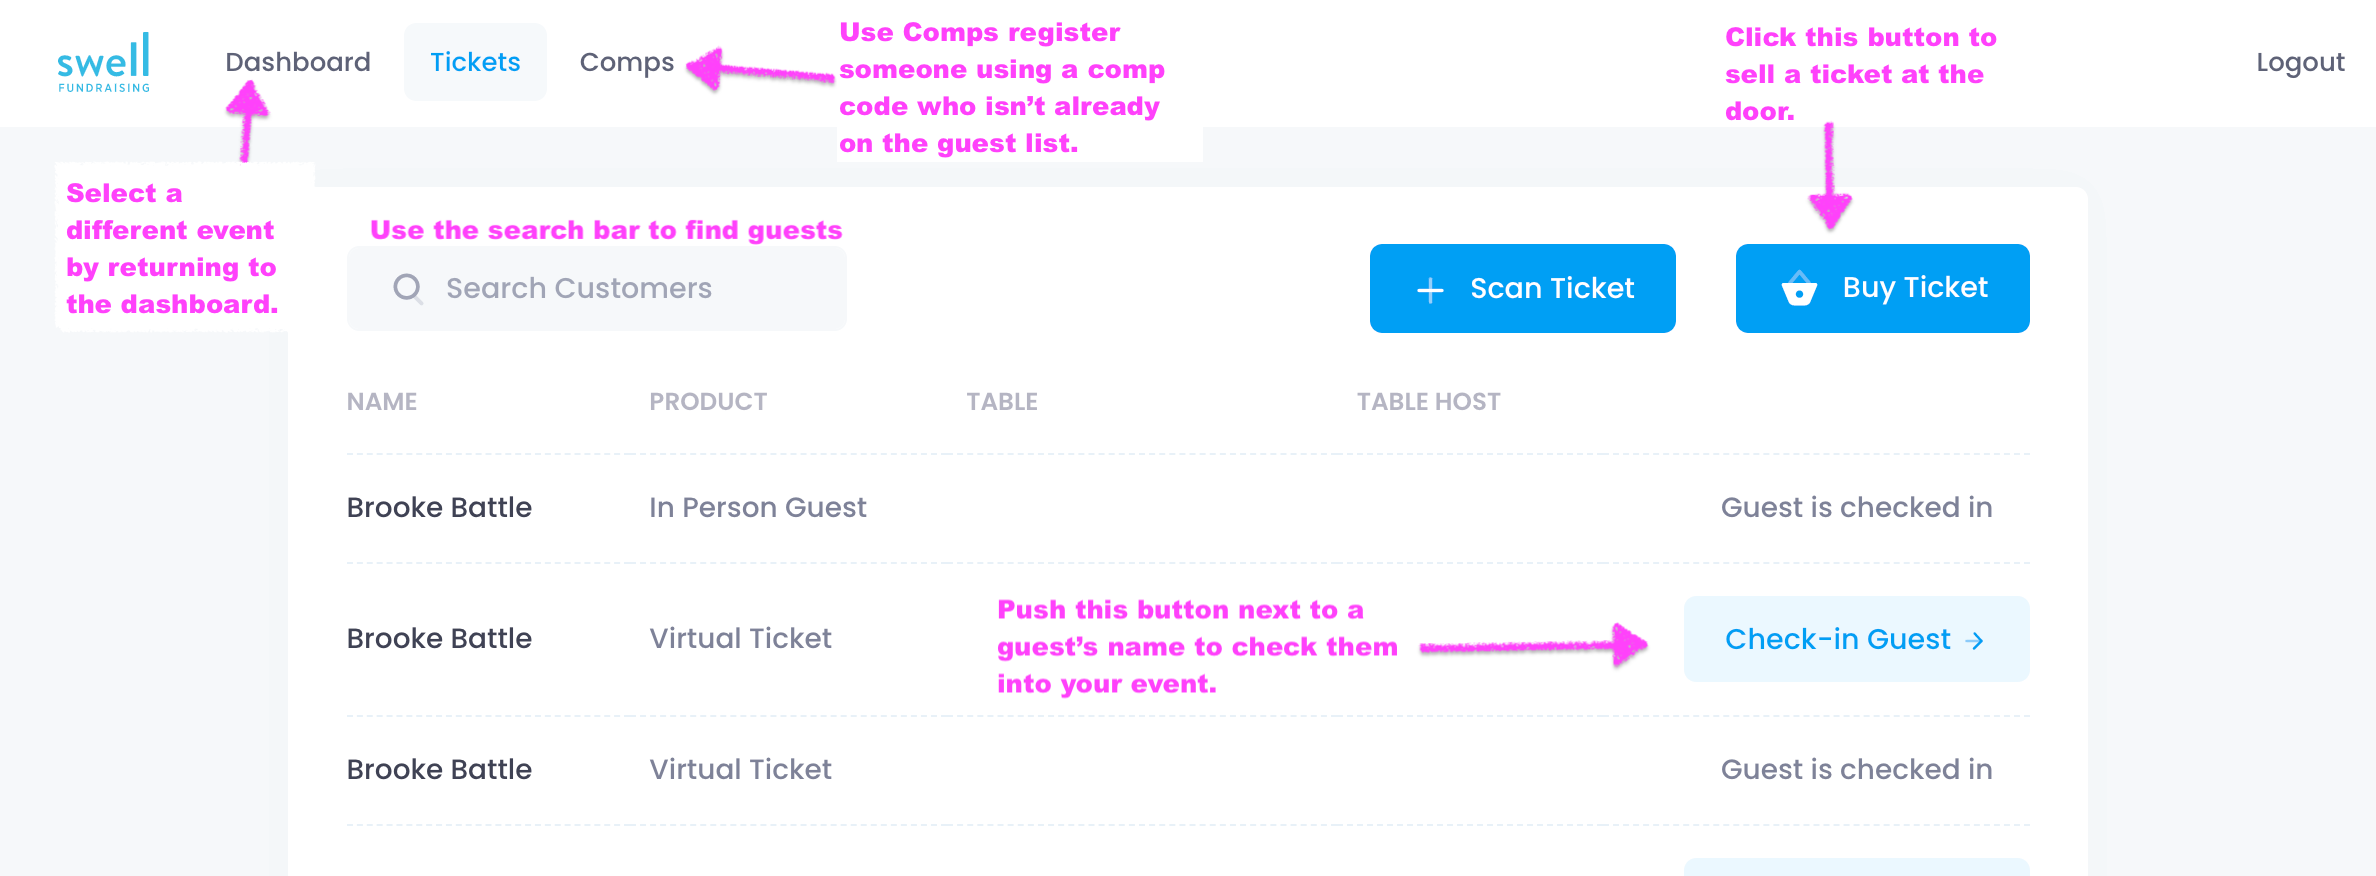Click the plus icon on Scan Ticket

pos(1430,290)
